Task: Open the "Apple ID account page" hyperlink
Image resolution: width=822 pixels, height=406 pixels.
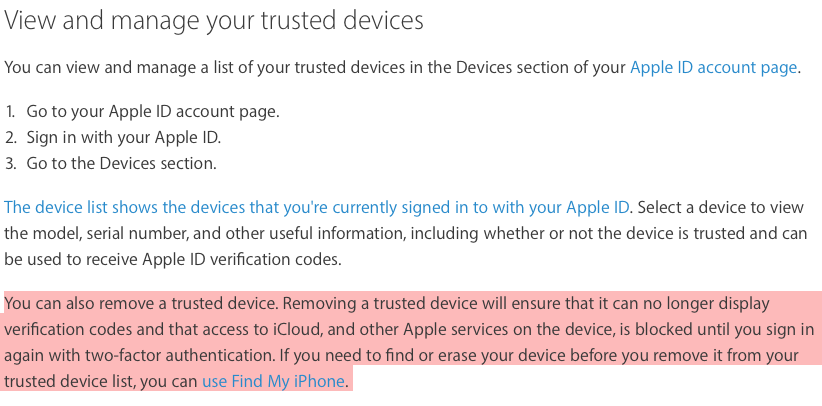Action: tap(713, 68)
